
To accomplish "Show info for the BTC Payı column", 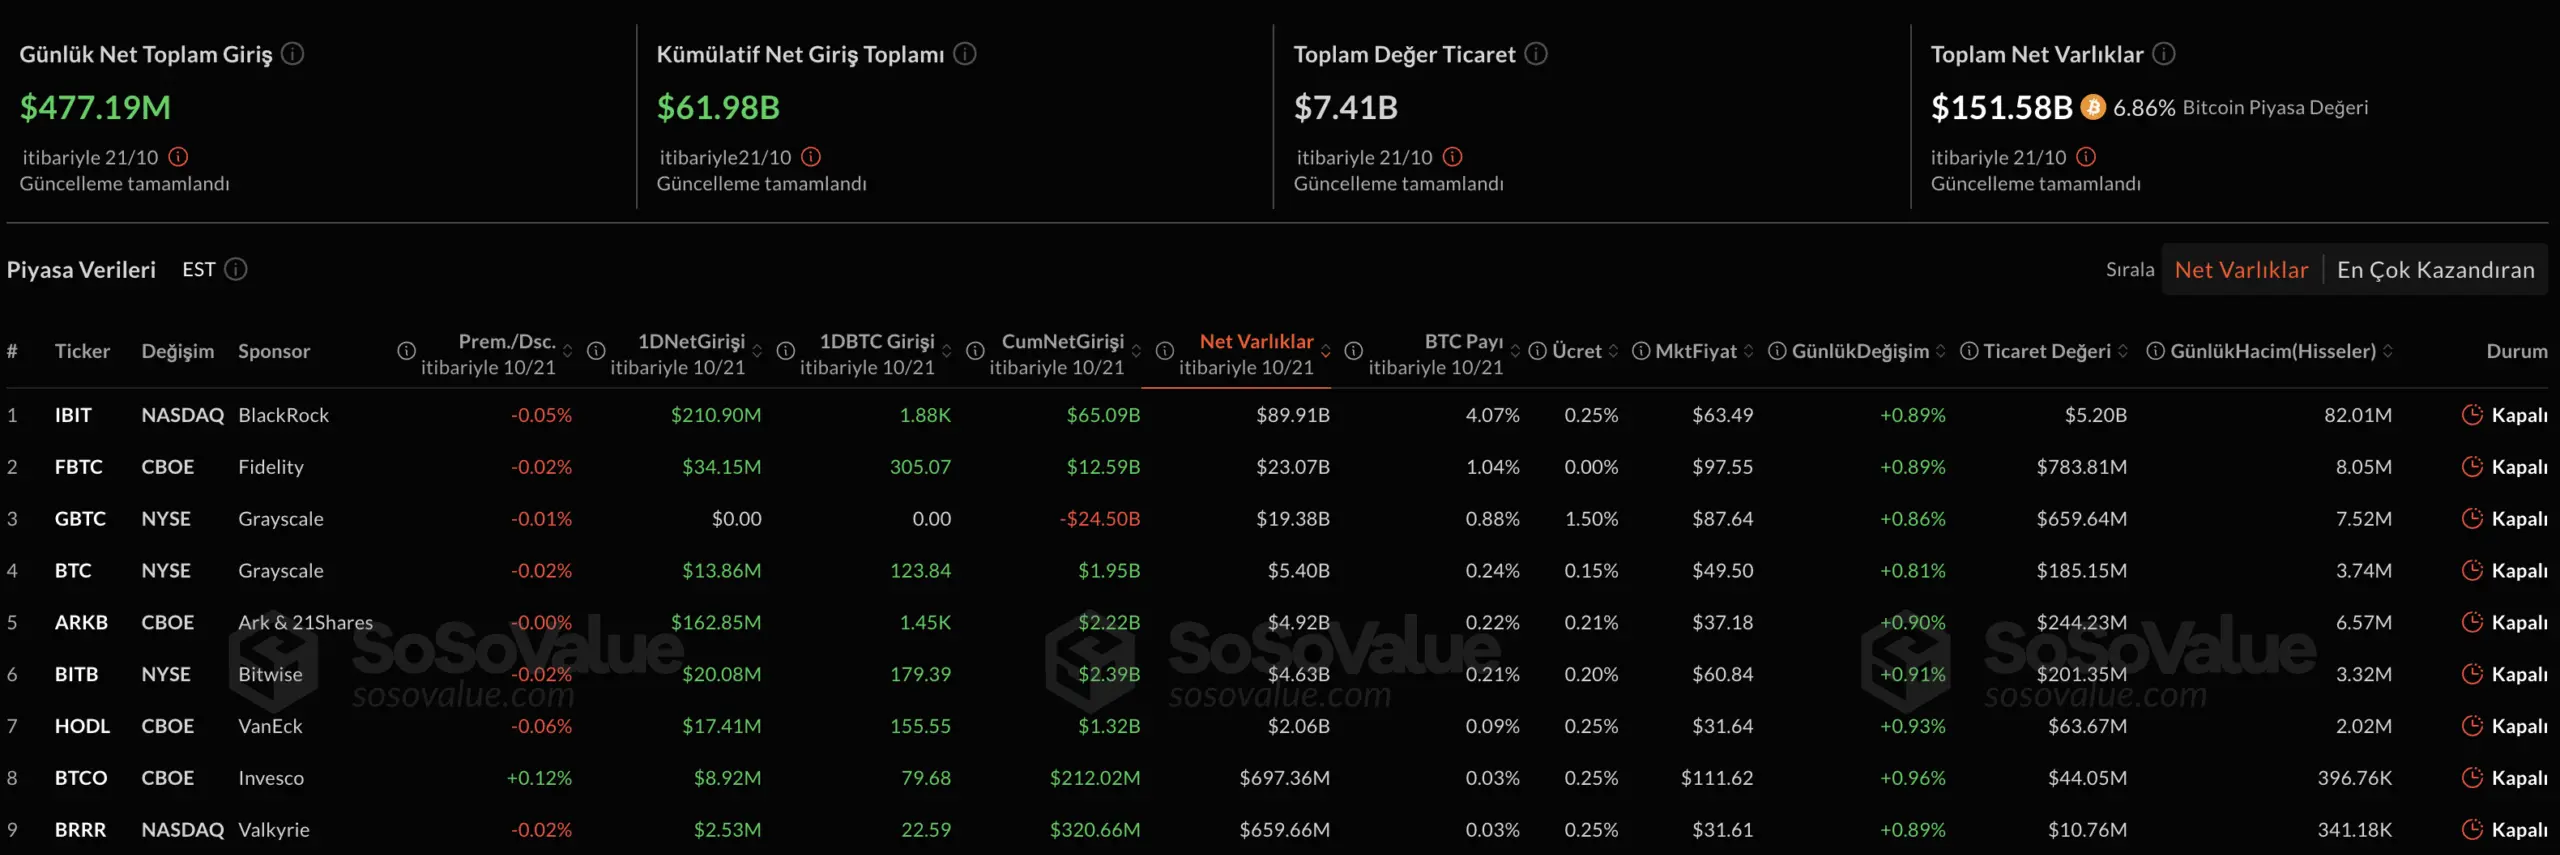I will [1354, 351].
